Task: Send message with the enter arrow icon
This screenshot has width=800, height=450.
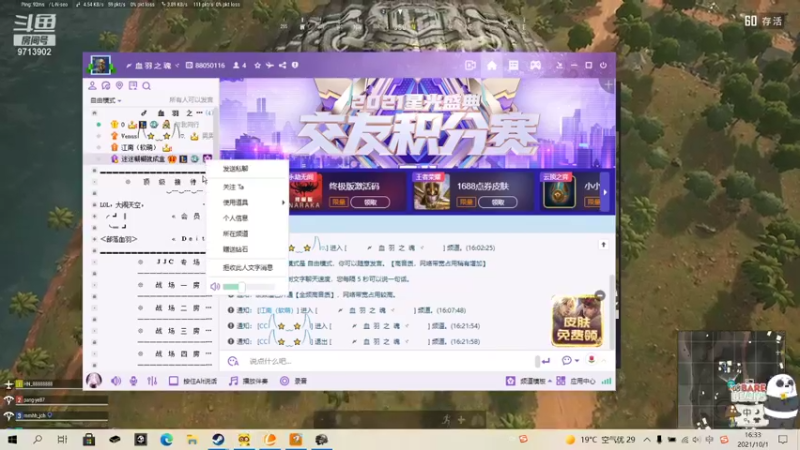Action: click(x=546, y=361)
